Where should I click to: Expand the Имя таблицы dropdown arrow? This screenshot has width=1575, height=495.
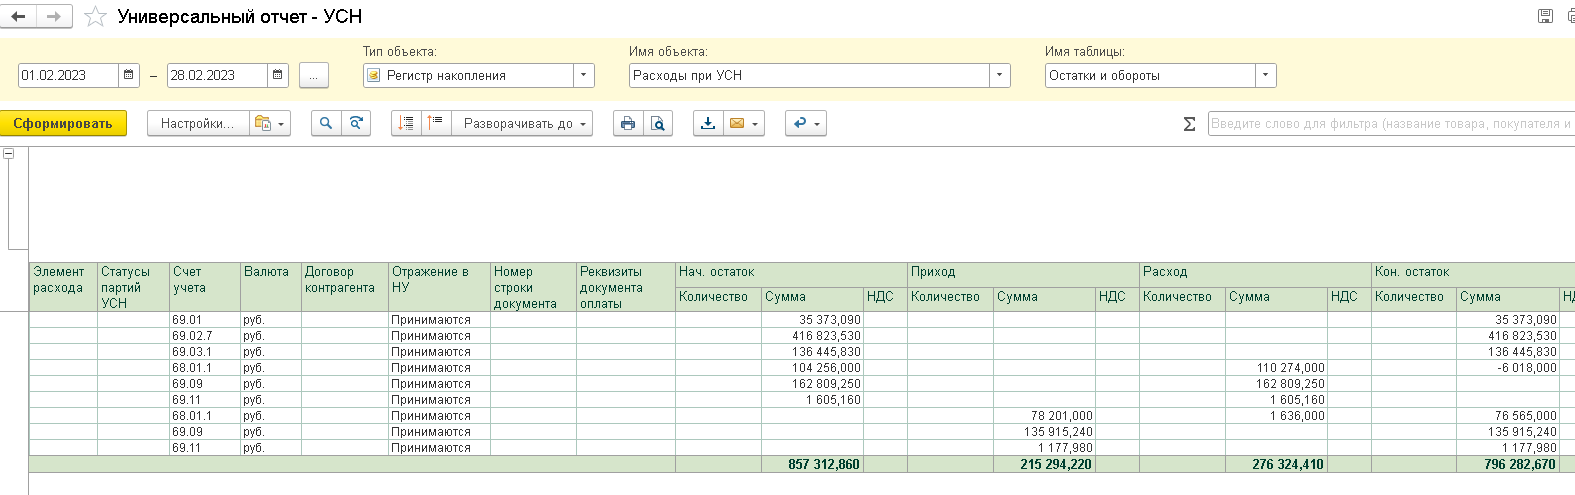1266,75
